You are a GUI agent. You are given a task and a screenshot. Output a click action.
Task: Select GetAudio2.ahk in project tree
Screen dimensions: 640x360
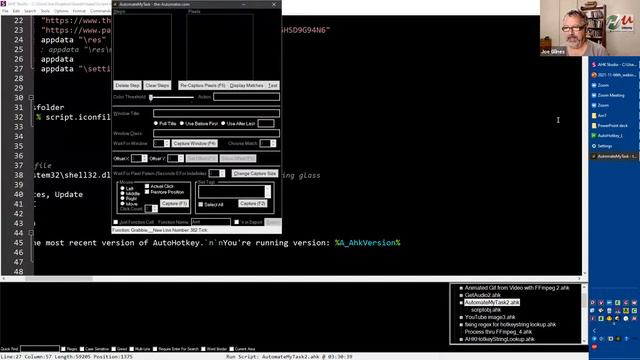482,295
